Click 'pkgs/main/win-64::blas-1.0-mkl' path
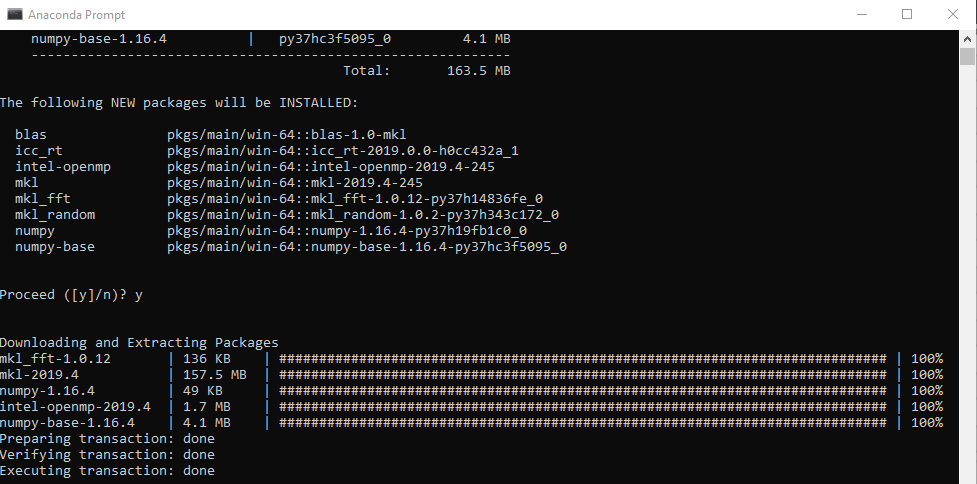 pos(287,135)
